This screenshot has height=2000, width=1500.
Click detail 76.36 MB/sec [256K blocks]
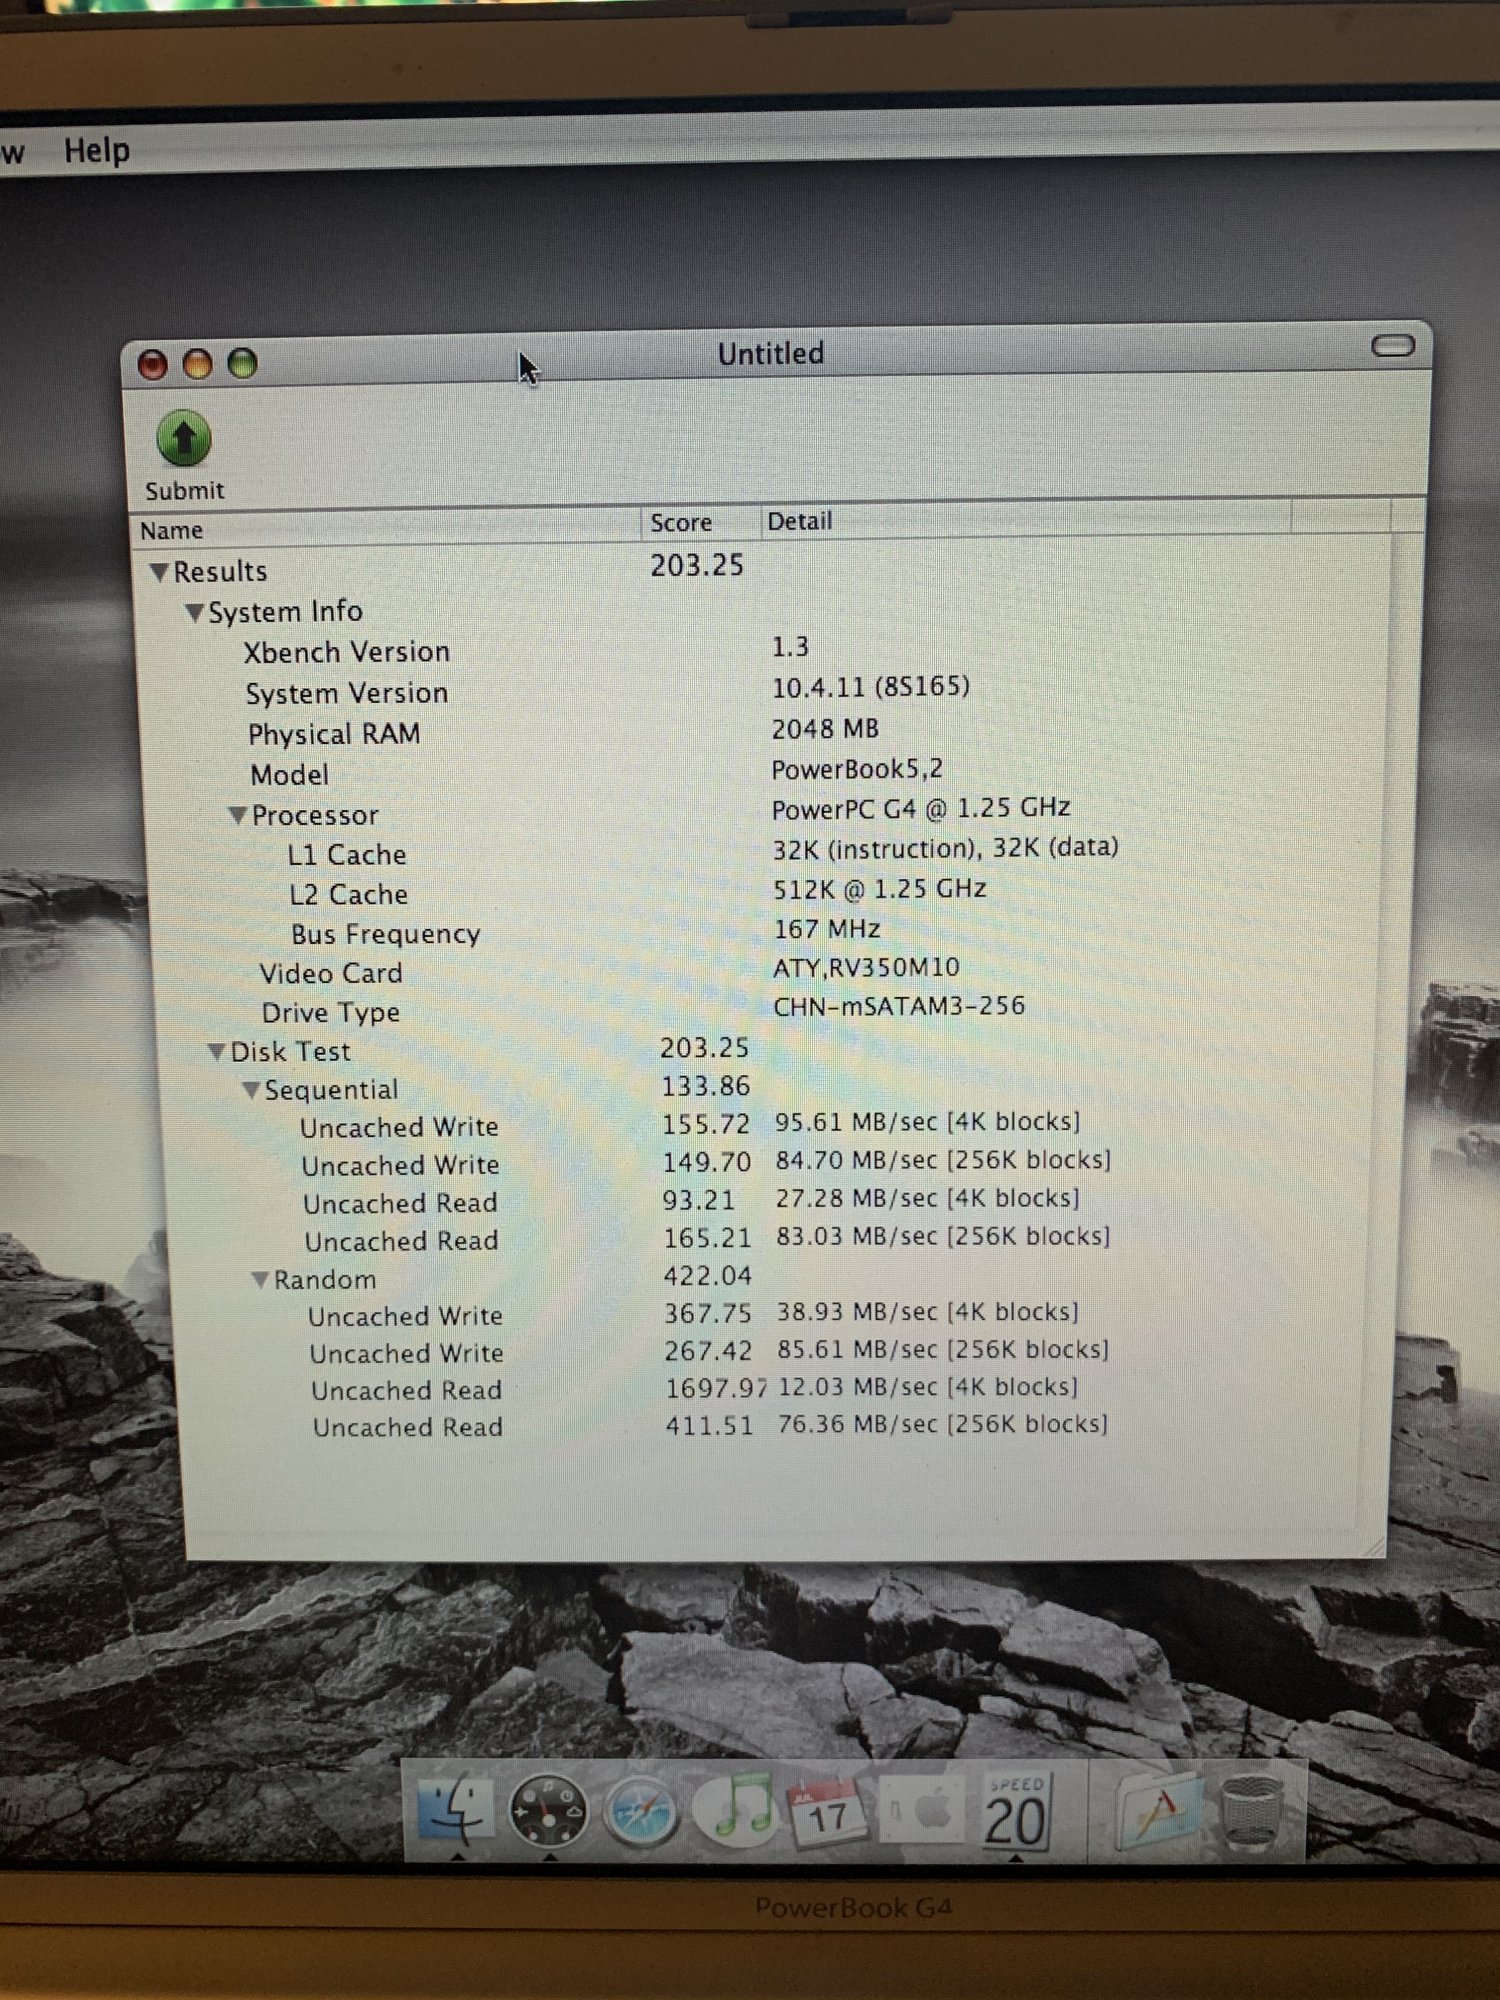942,1424
